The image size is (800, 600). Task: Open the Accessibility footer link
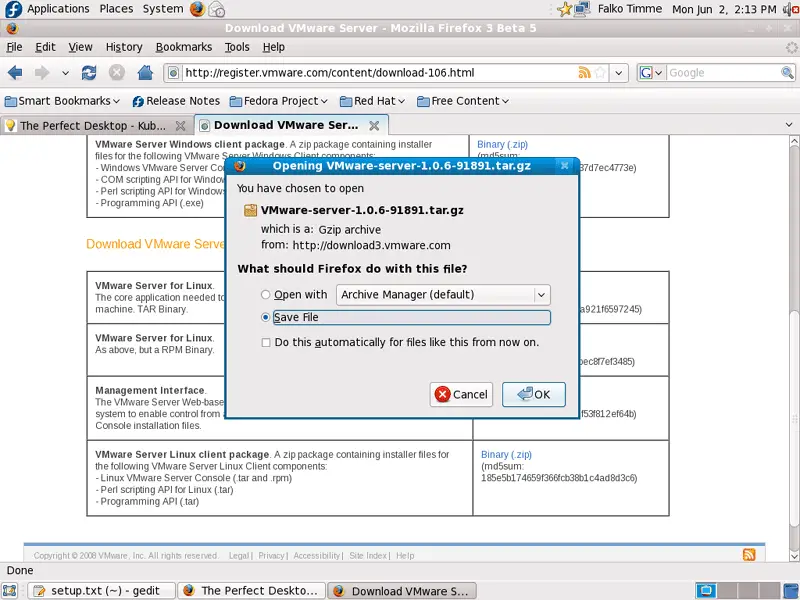[316, 556]
